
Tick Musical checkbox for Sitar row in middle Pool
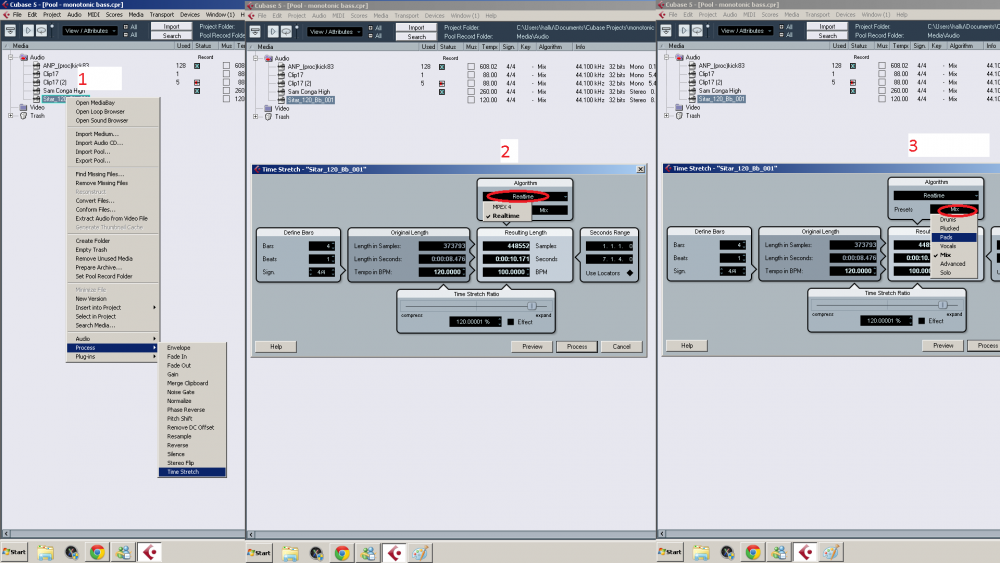pyautogui.click(x=471, y=100)
